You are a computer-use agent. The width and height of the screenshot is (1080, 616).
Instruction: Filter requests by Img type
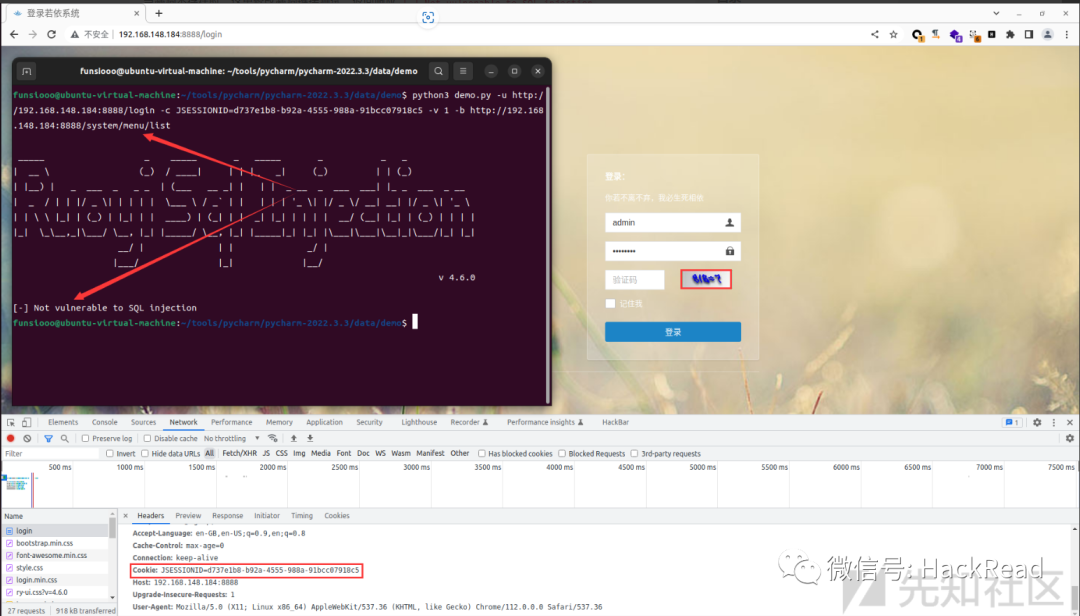point(299,453)
